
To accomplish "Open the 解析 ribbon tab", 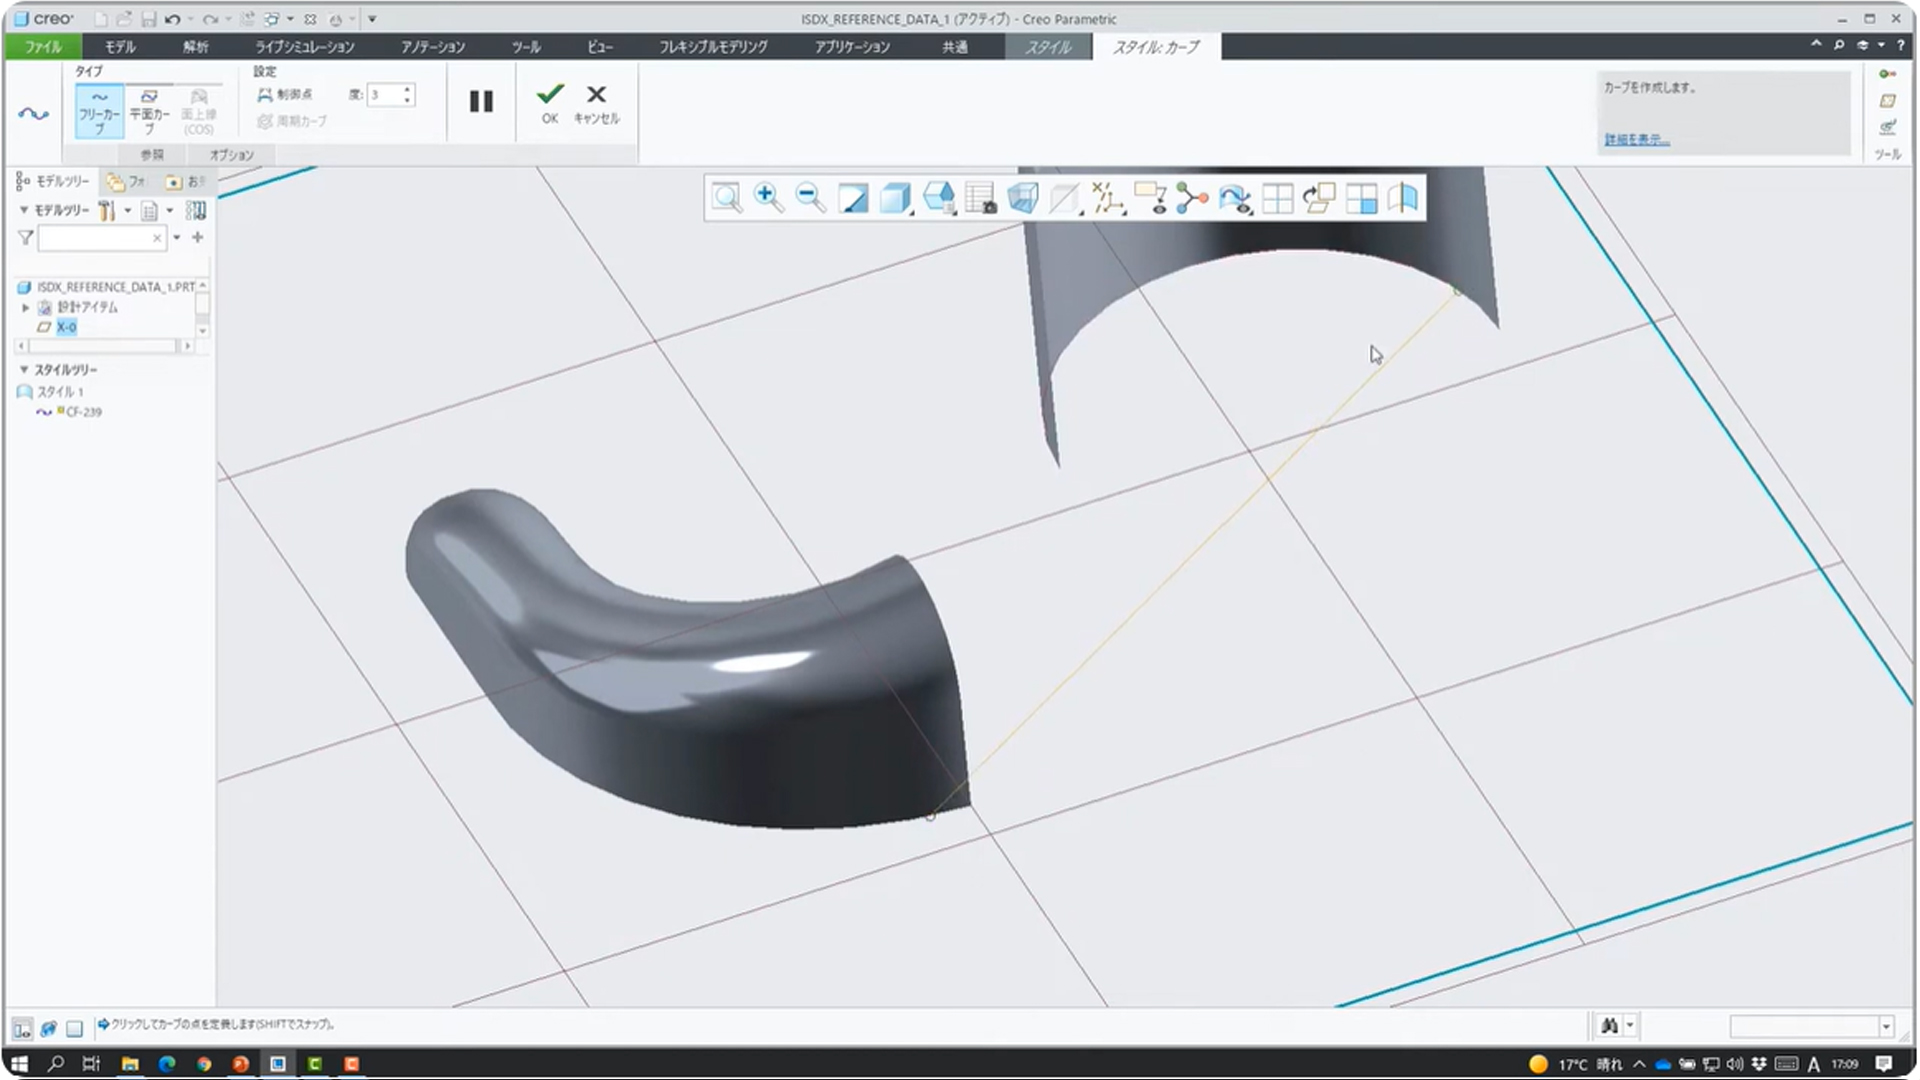I will pyautogui.click(x=195, y=47).
